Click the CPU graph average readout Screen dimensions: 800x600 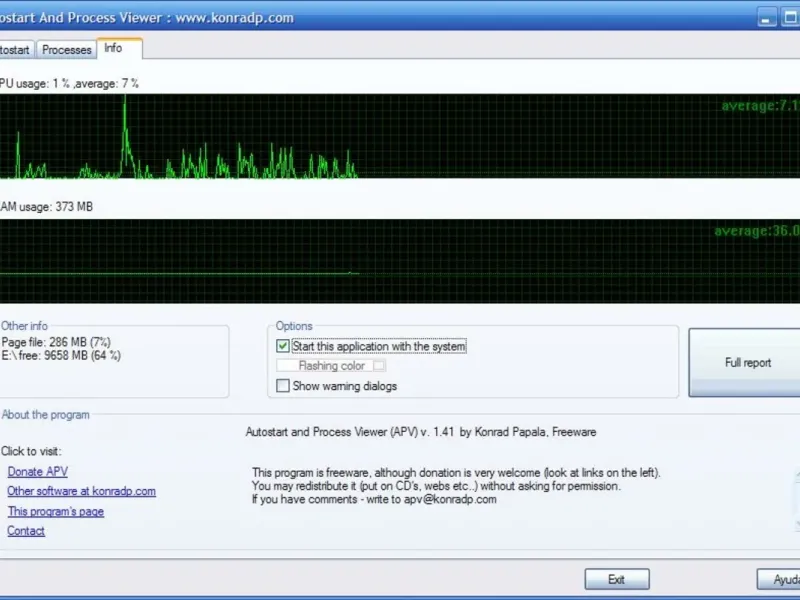760,106
